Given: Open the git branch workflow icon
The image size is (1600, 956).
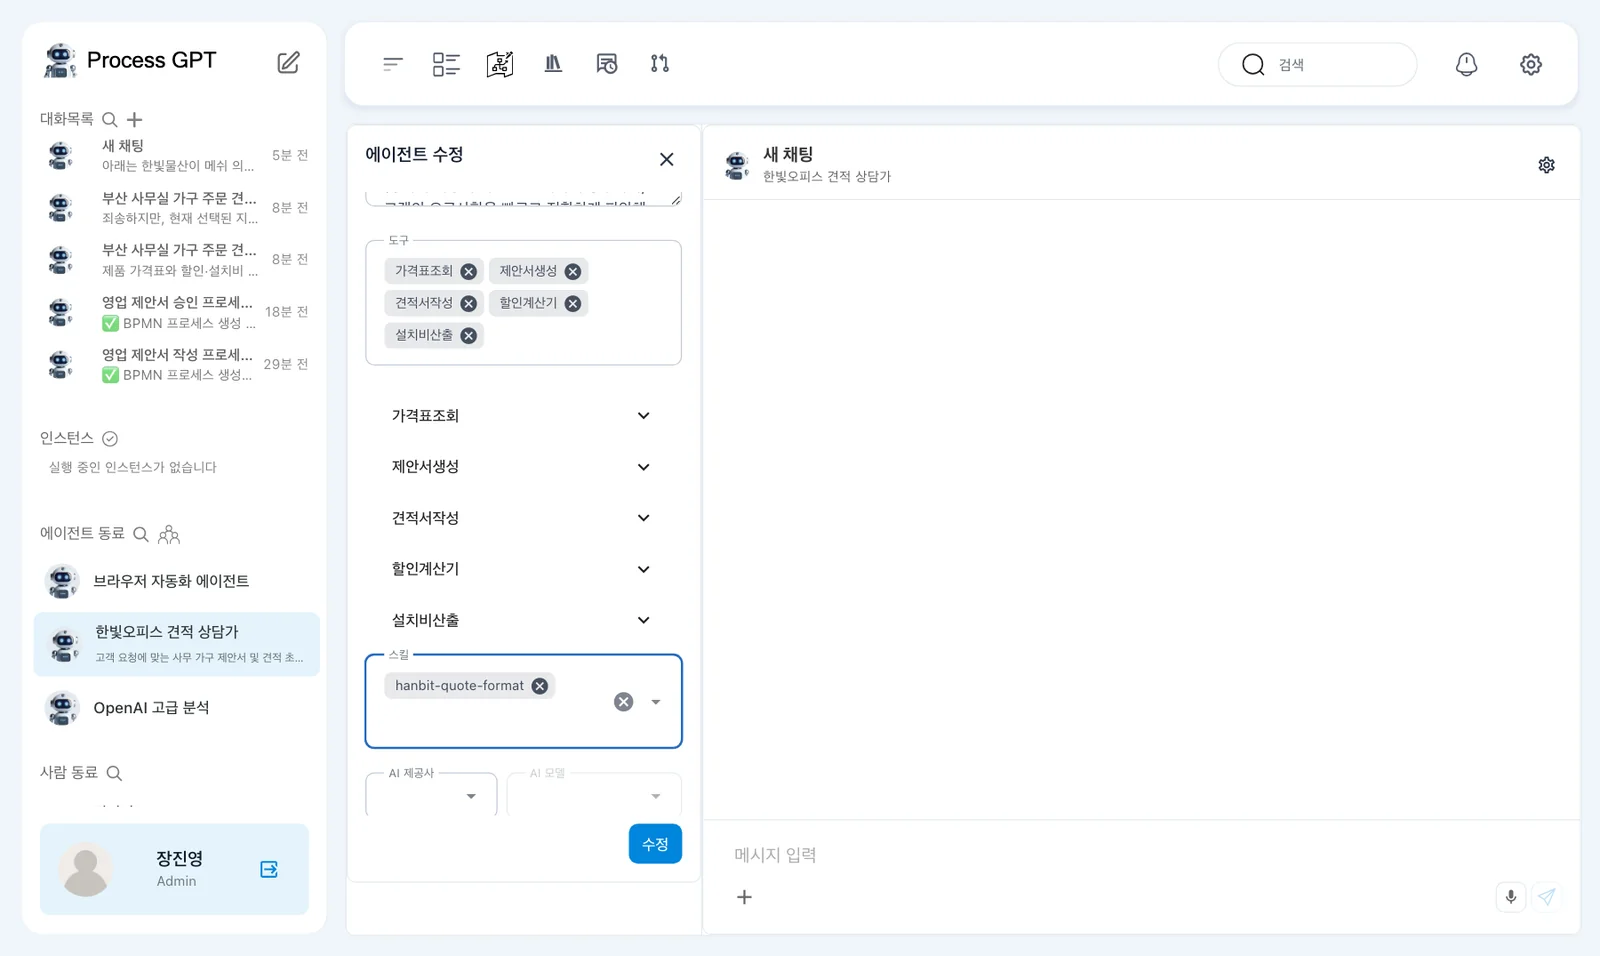Looking at the screenshot, I should tap(660, 64).
